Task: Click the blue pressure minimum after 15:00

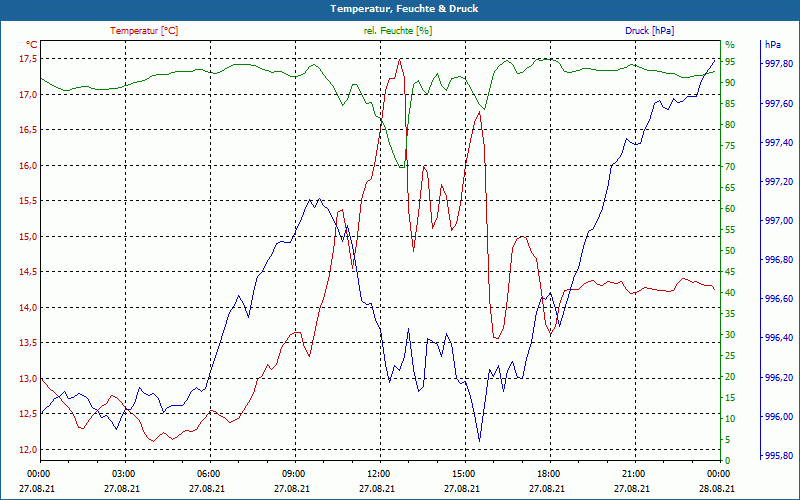Action: 480,440
